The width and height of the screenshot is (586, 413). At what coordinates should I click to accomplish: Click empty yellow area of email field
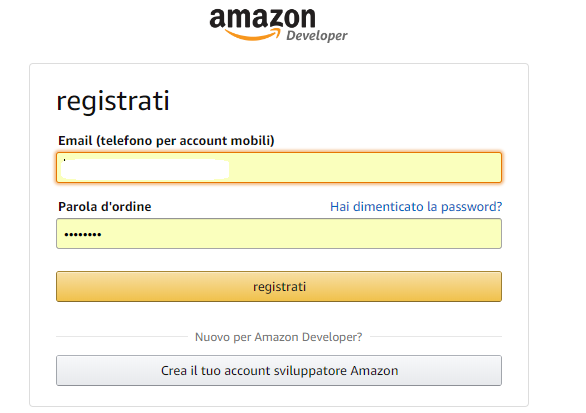[364, 167]
